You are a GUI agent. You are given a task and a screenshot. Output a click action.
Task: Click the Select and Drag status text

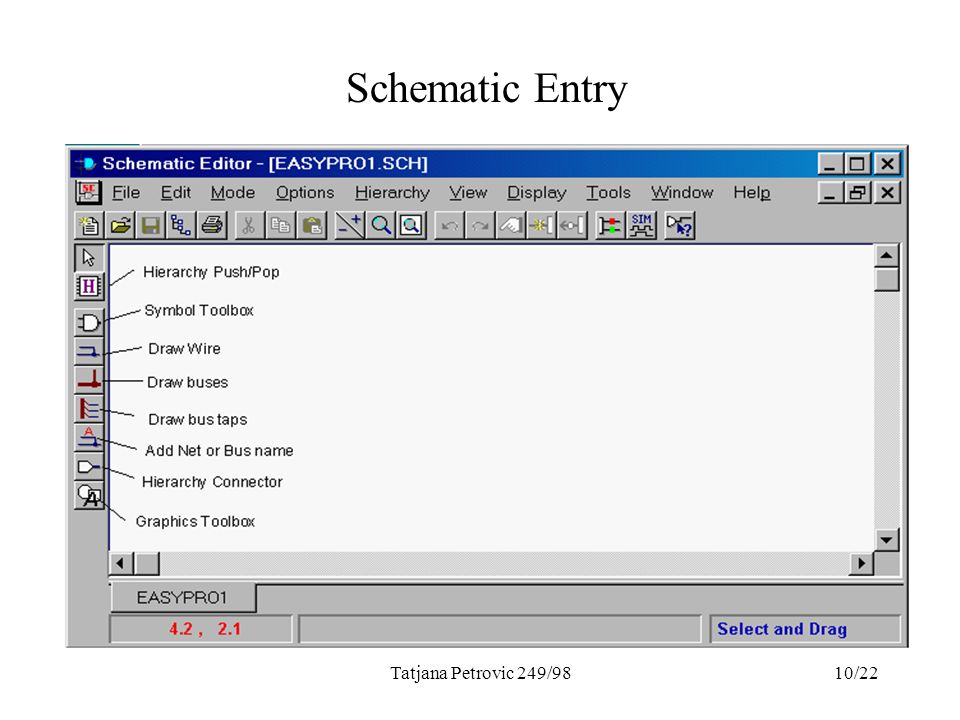coord(782,629)
